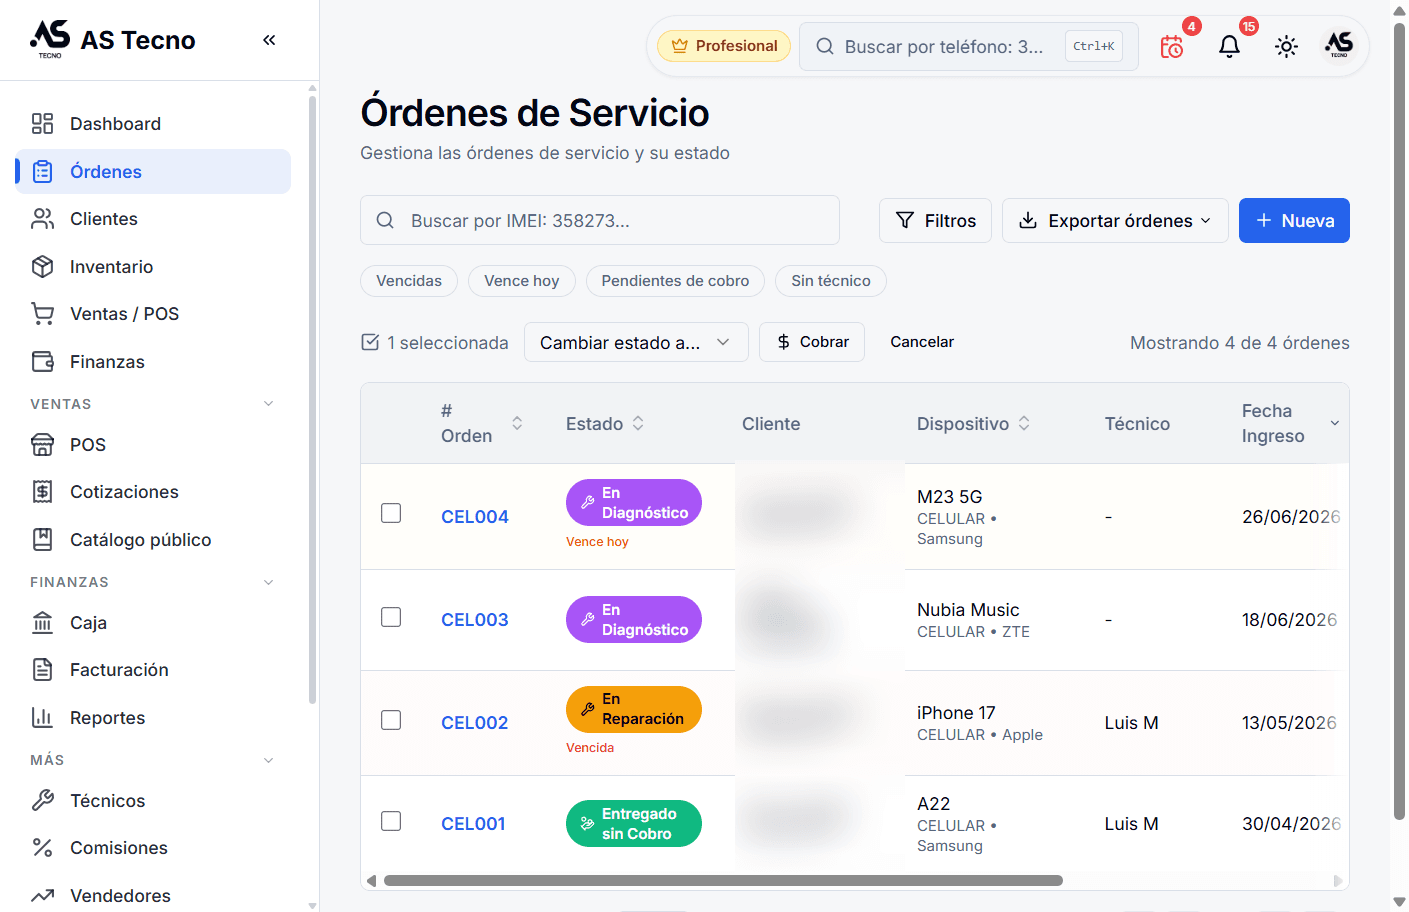The height and width of the screenshot is (912, 1409).
Task: Open Cotizaciones menu item
Action: coord(153,492)
